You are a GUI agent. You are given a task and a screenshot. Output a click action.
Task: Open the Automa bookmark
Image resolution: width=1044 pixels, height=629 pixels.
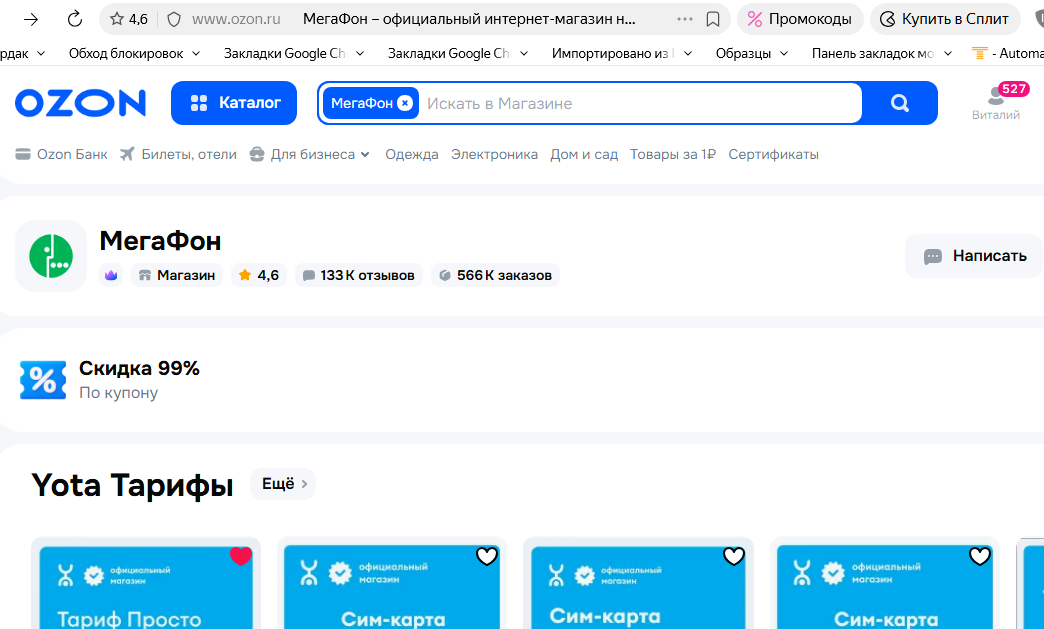(x=1008, y=53)
